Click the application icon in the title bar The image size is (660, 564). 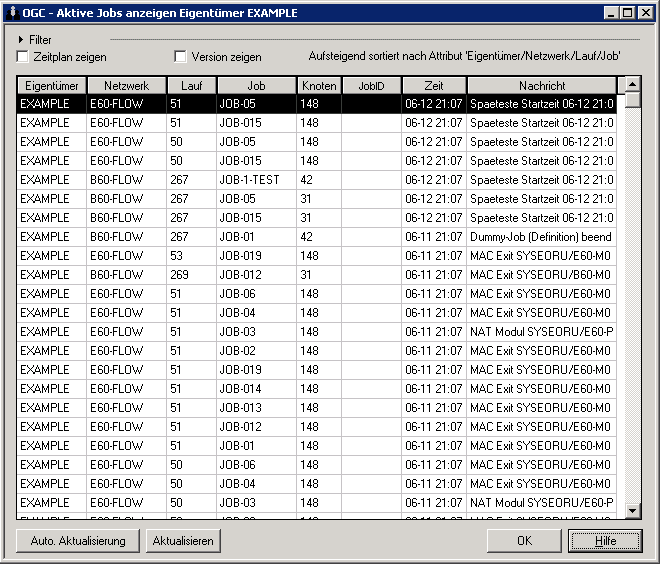pyautogui.click(x=11, y=12)
